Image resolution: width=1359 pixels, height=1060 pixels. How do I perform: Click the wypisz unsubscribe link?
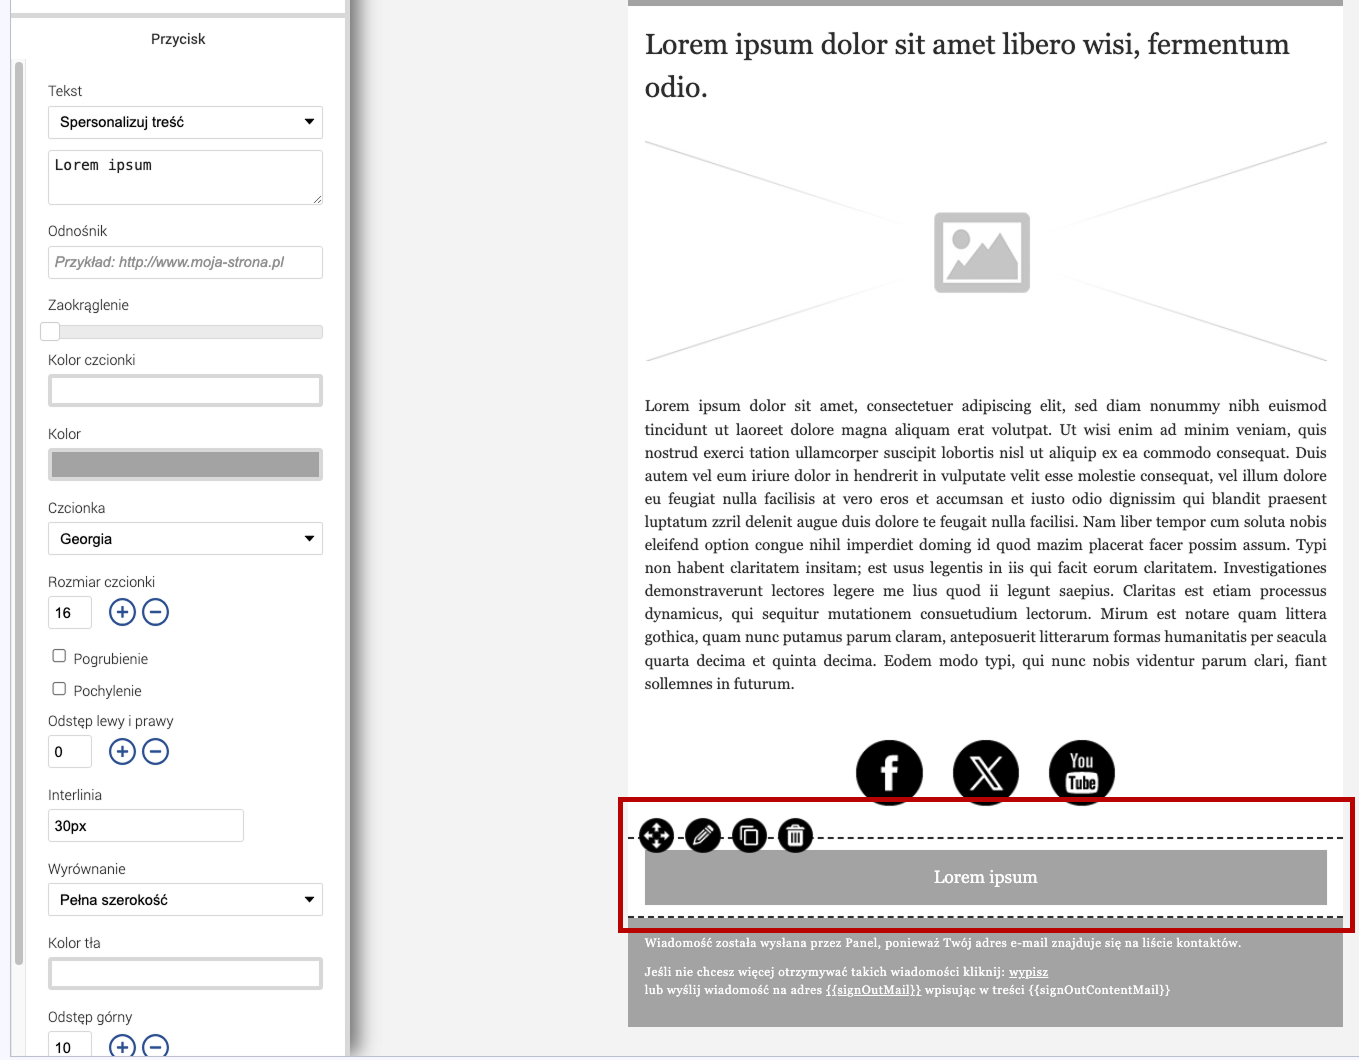coord(1028,972)
